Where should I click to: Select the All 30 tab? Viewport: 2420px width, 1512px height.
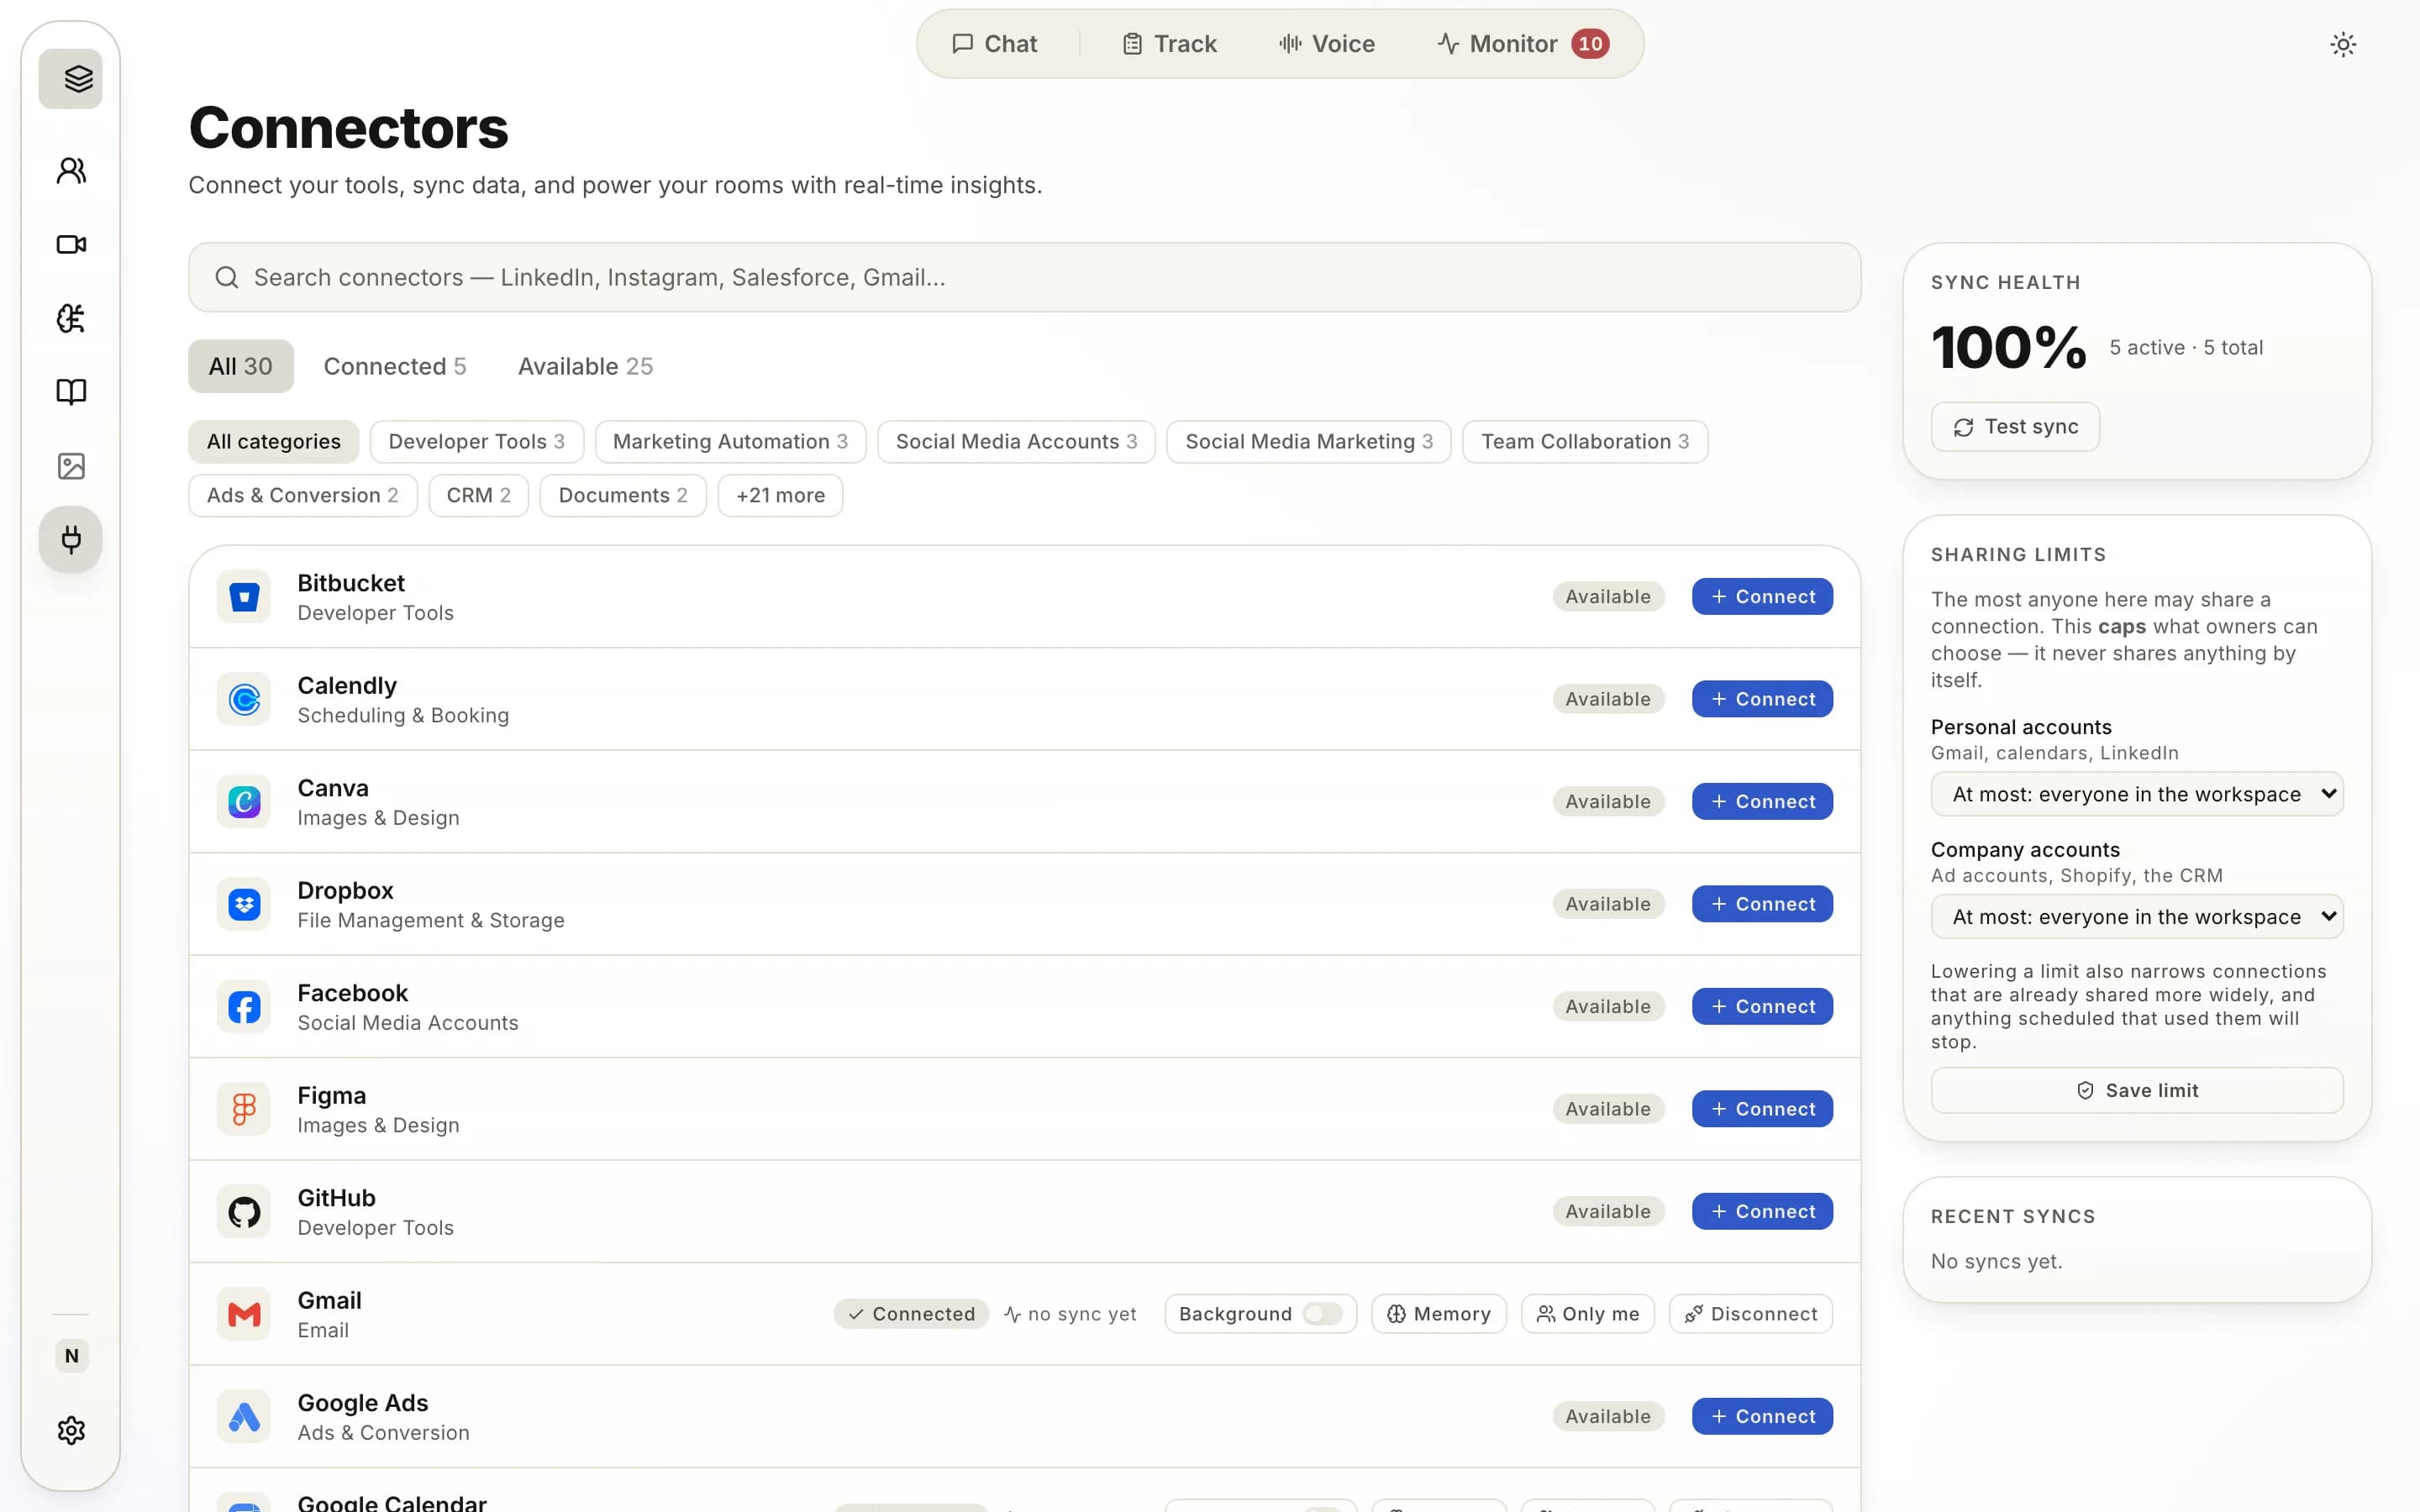point(240,366)
